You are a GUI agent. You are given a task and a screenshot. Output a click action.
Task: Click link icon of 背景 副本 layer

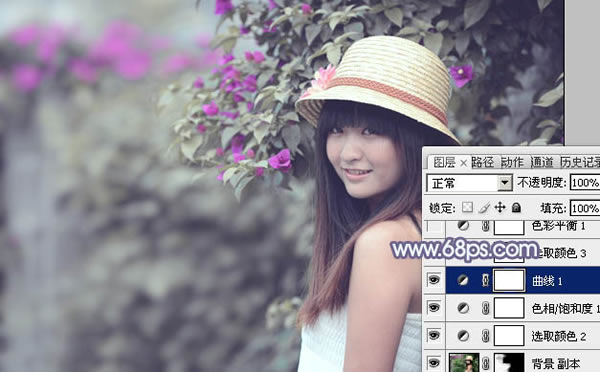pos(485,363)
